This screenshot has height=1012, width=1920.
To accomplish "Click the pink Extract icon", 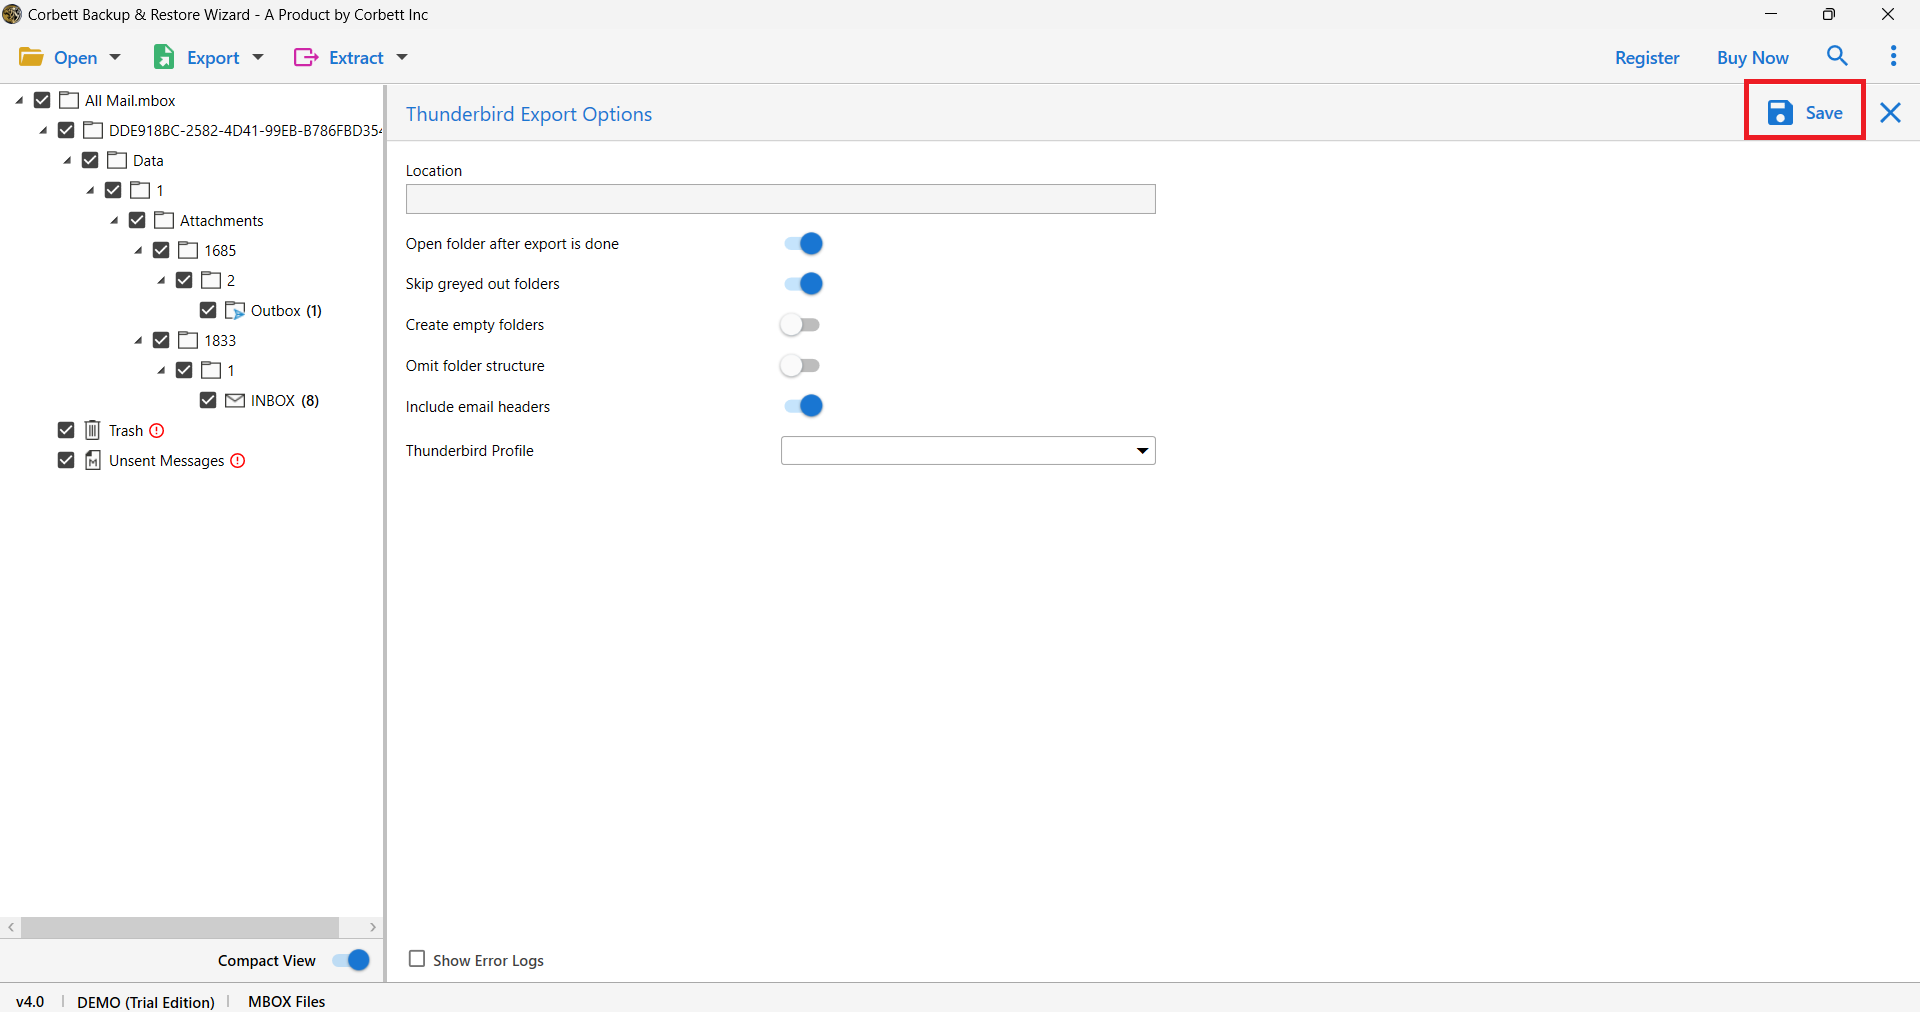I will click(x=306, y=57).
